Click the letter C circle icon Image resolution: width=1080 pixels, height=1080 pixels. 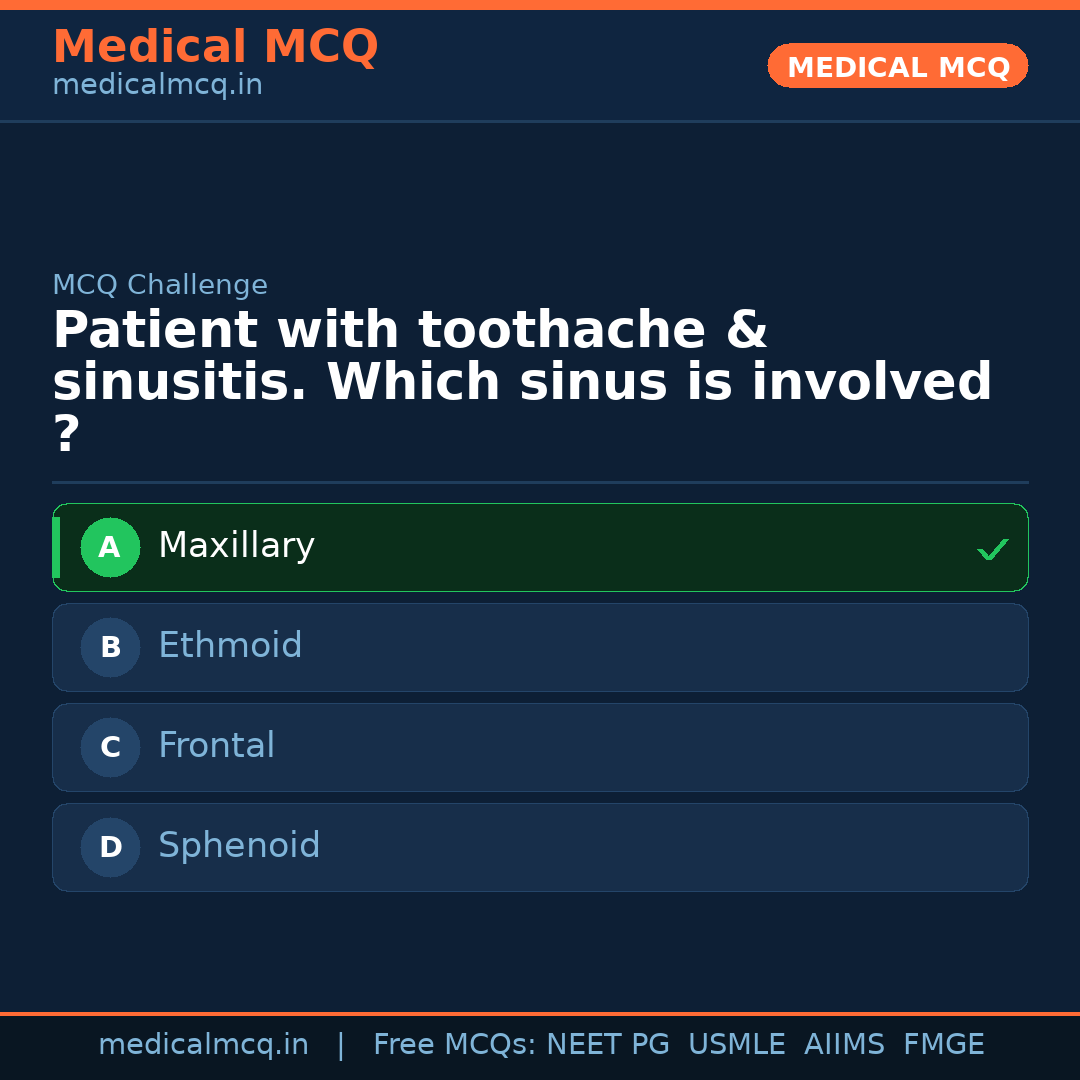tap(110, 747)
